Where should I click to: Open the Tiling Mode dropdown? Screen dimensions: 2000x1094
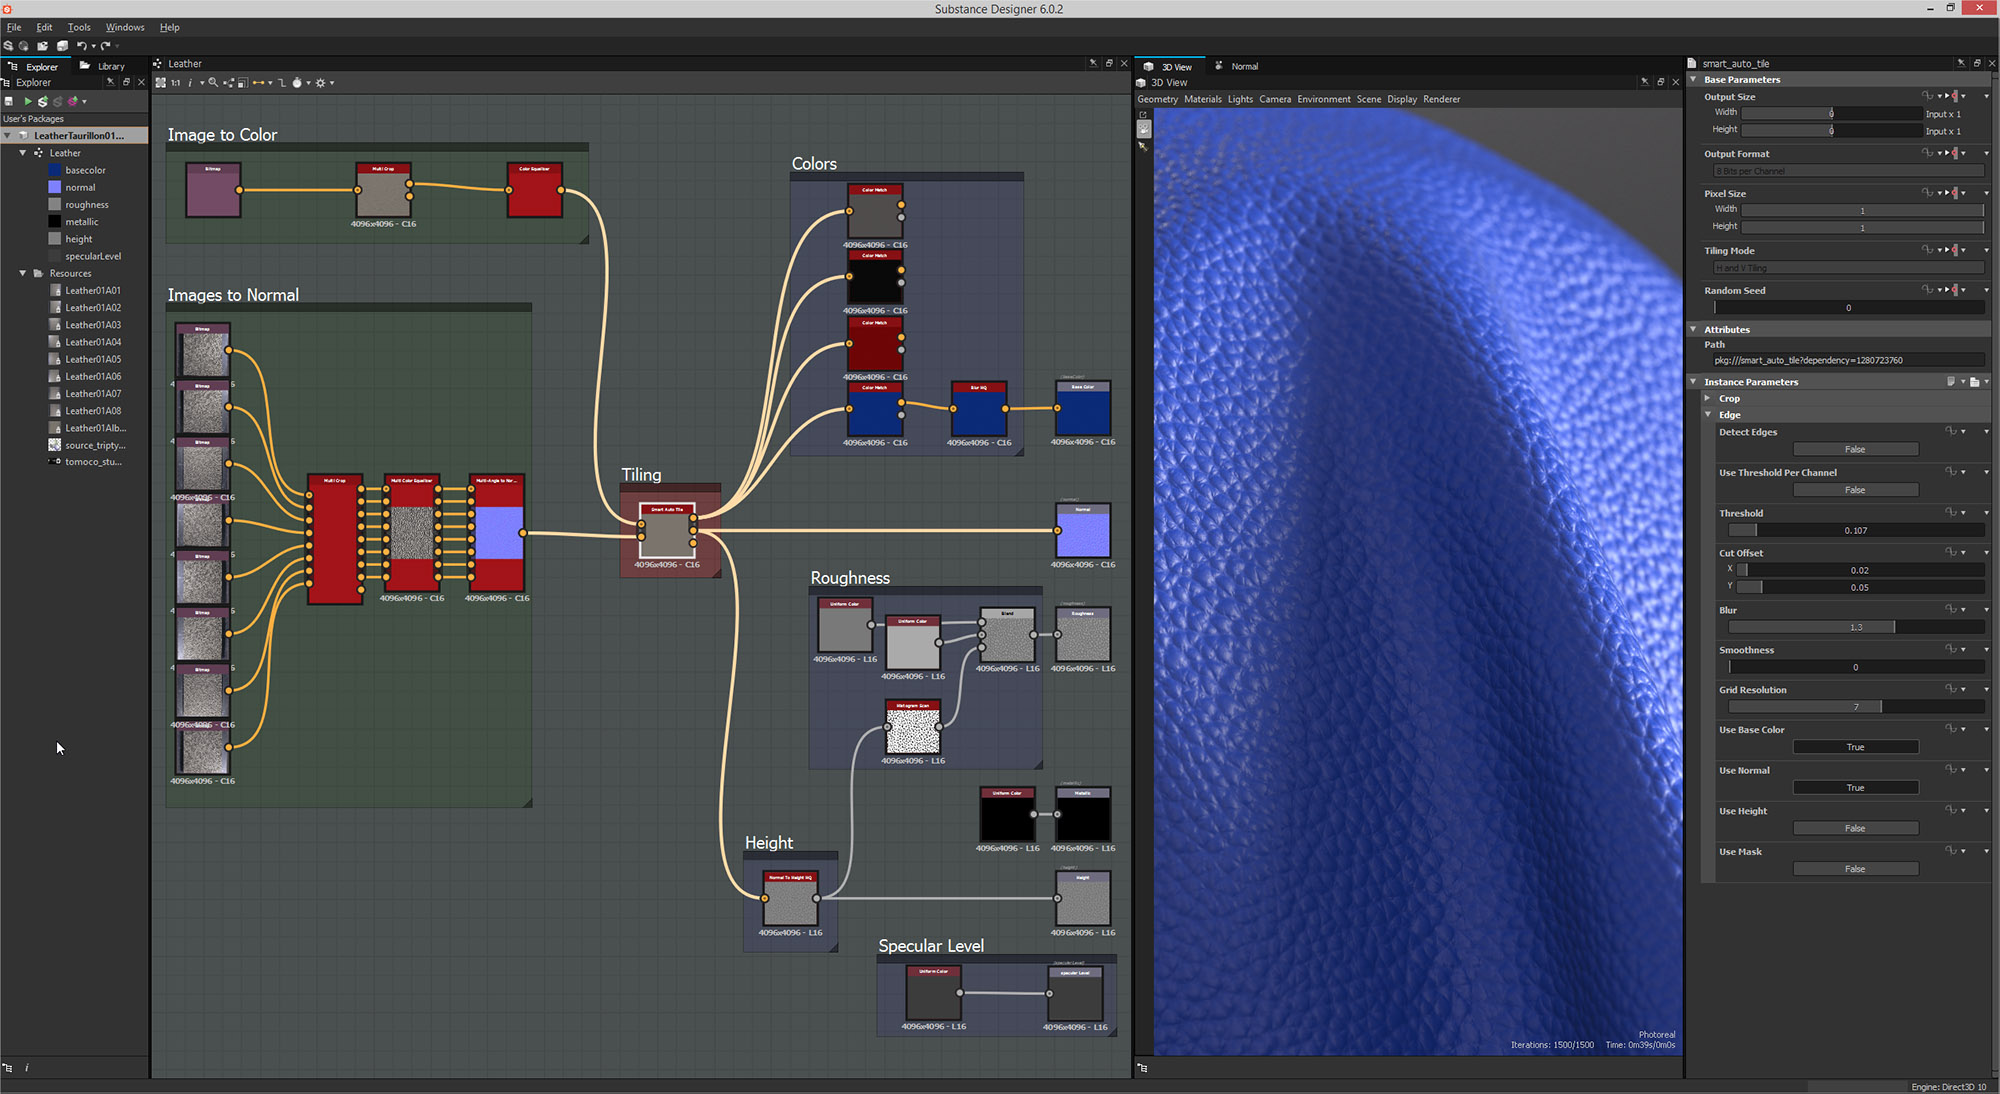(1847, 268)
